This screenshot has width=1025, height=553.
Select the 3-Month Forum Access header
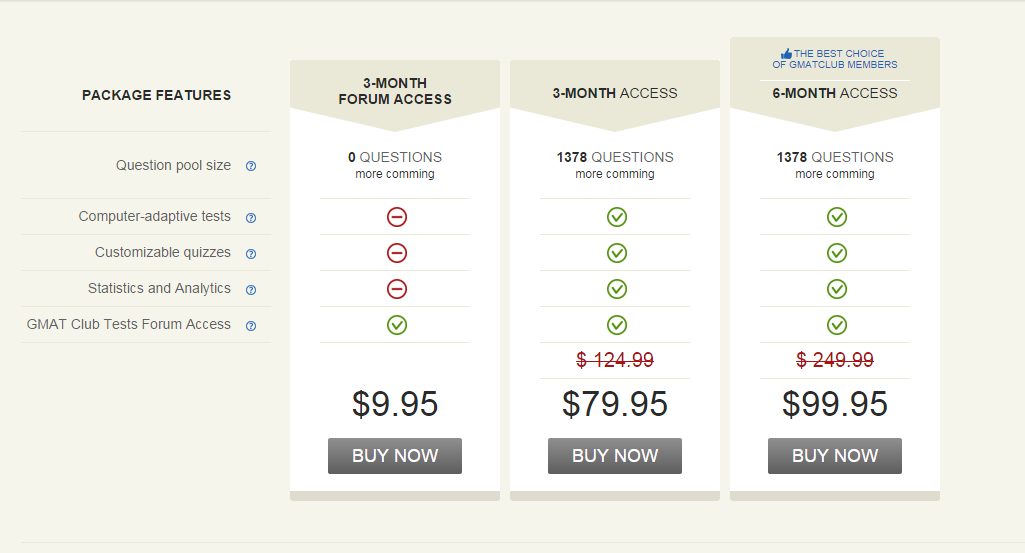395,91
